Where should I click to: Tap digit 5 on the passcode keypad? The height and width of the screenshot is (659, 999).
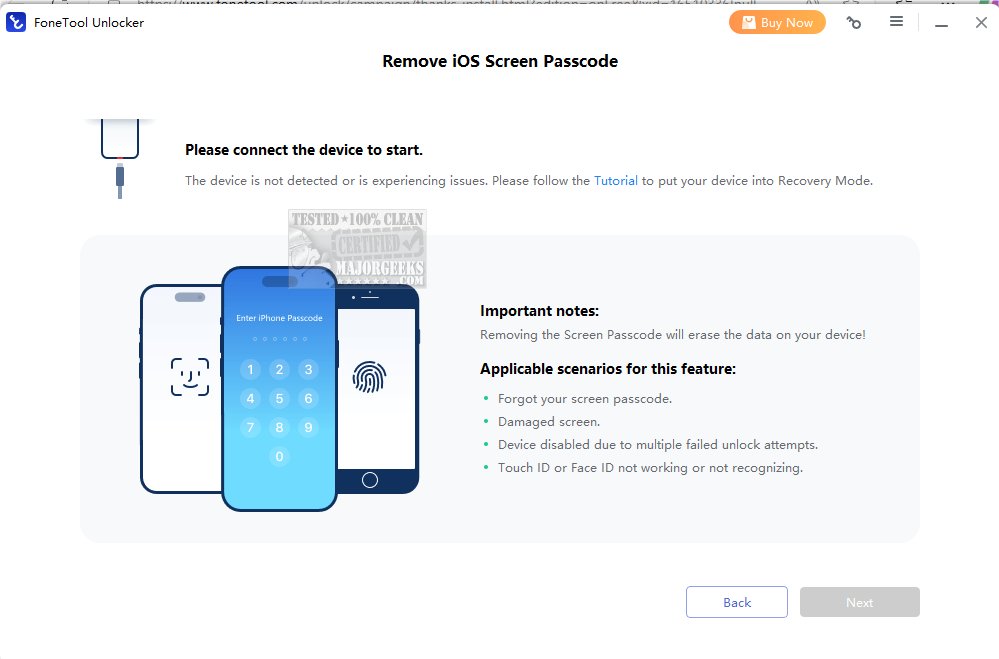279,398
